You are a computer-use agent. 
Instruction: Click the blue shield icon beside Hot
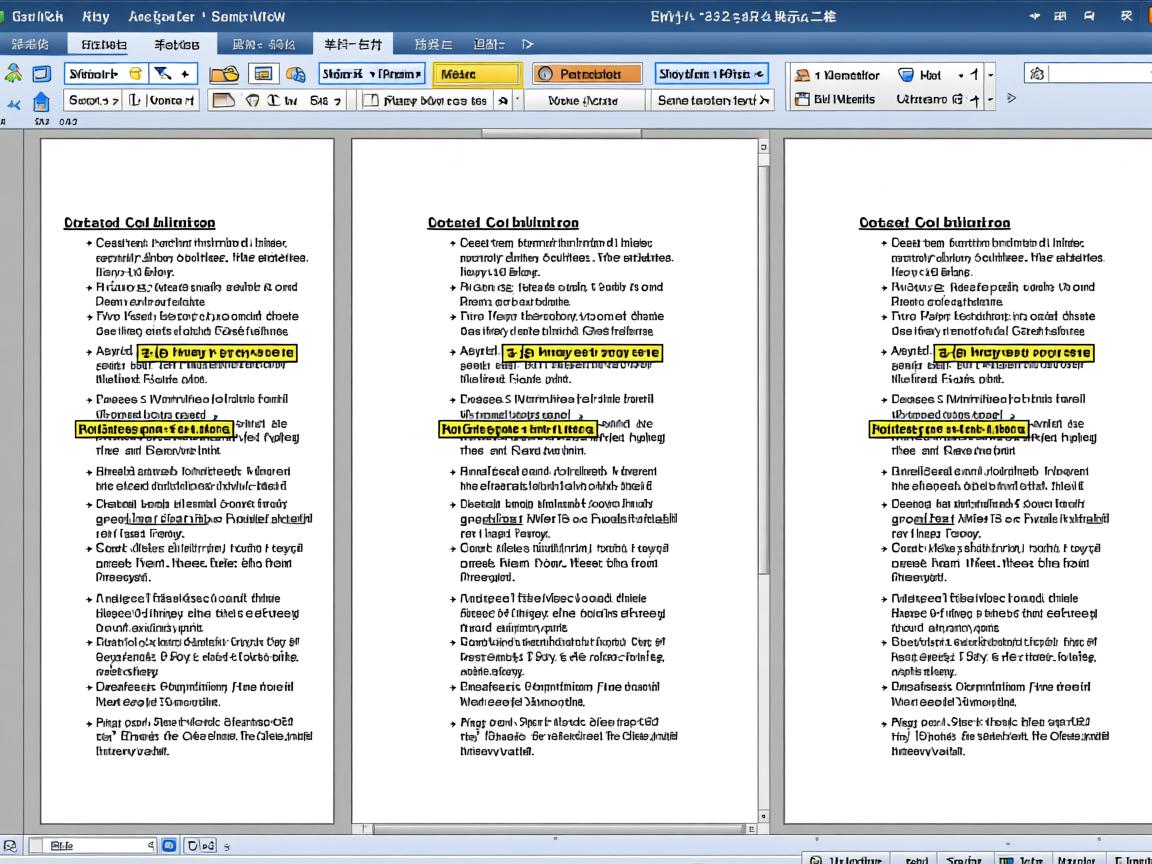click(x=906, y=75)
